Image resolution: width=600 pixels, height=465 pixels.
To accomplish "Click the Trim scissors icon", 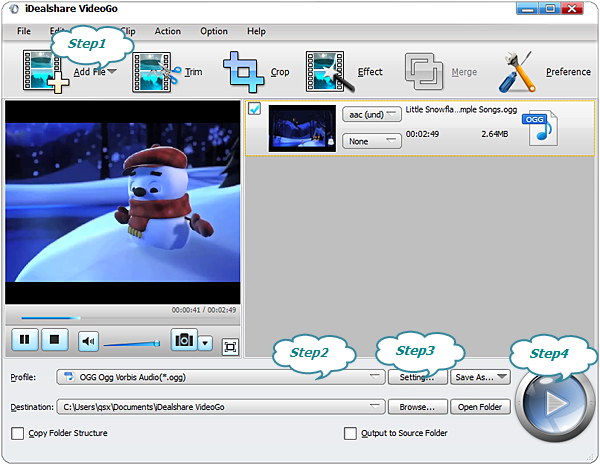I will tap(156, 72).
